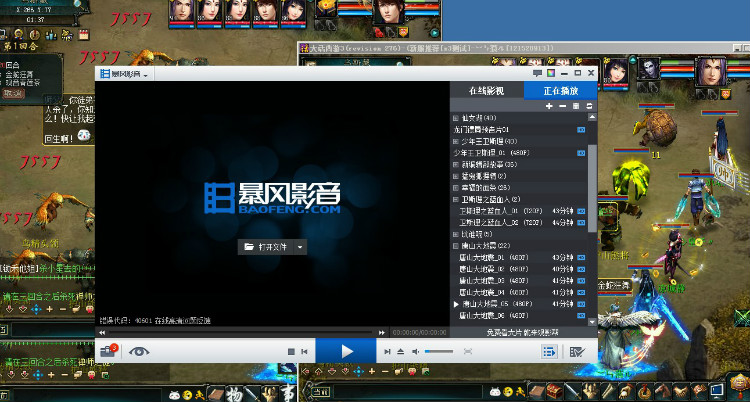Toggle playlist panel visibility button
Viewport: 750px width, 402px height.
pos(549,352)
